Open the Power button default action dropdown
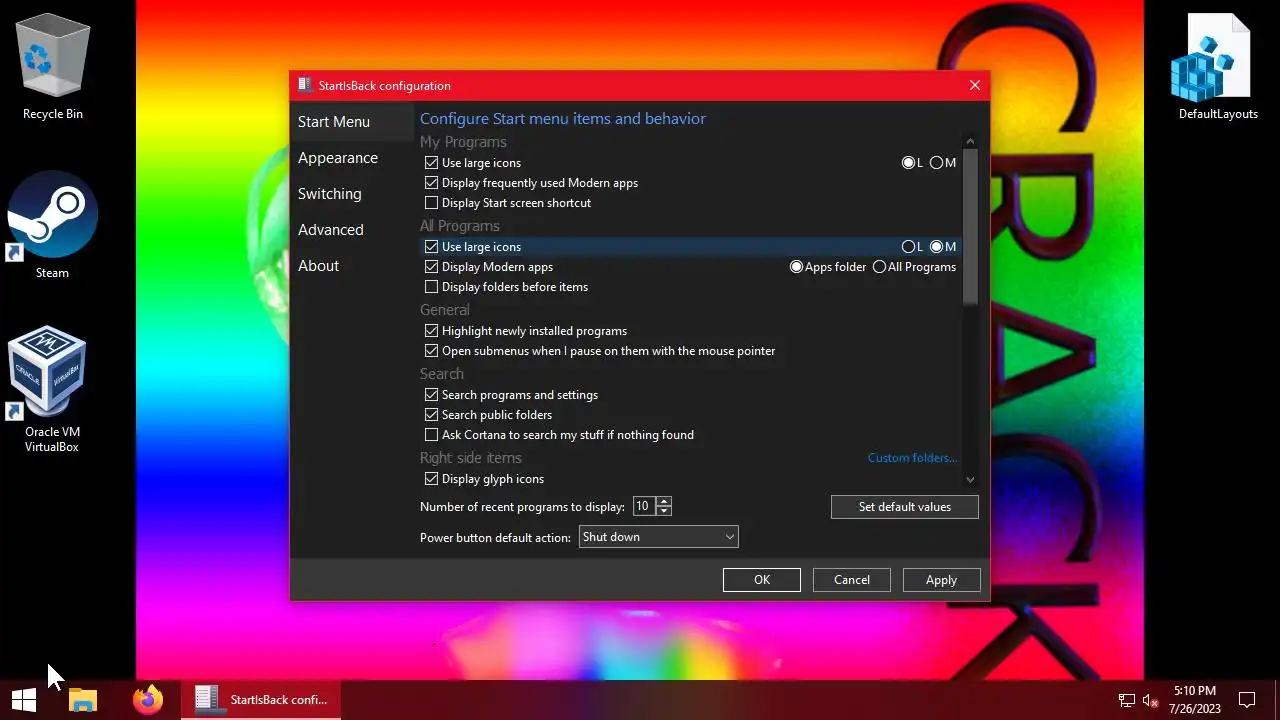The image size is (1280, 720). (x=658, y=537)
